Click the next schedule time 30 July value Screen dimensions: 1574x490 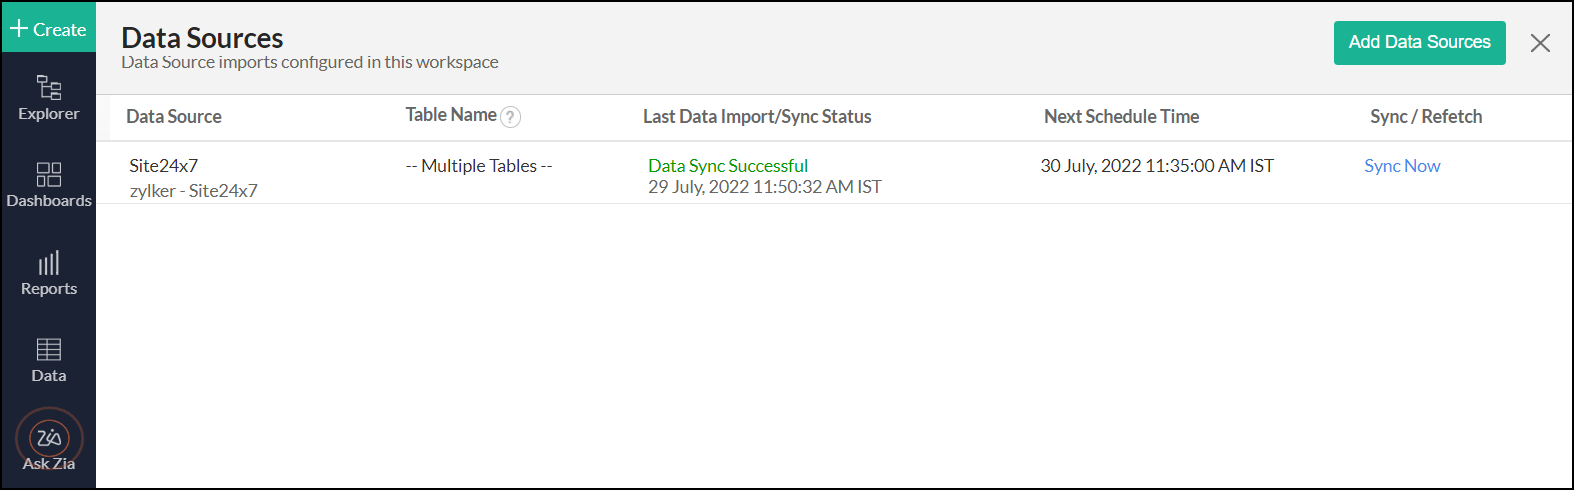click(1157, 166)
